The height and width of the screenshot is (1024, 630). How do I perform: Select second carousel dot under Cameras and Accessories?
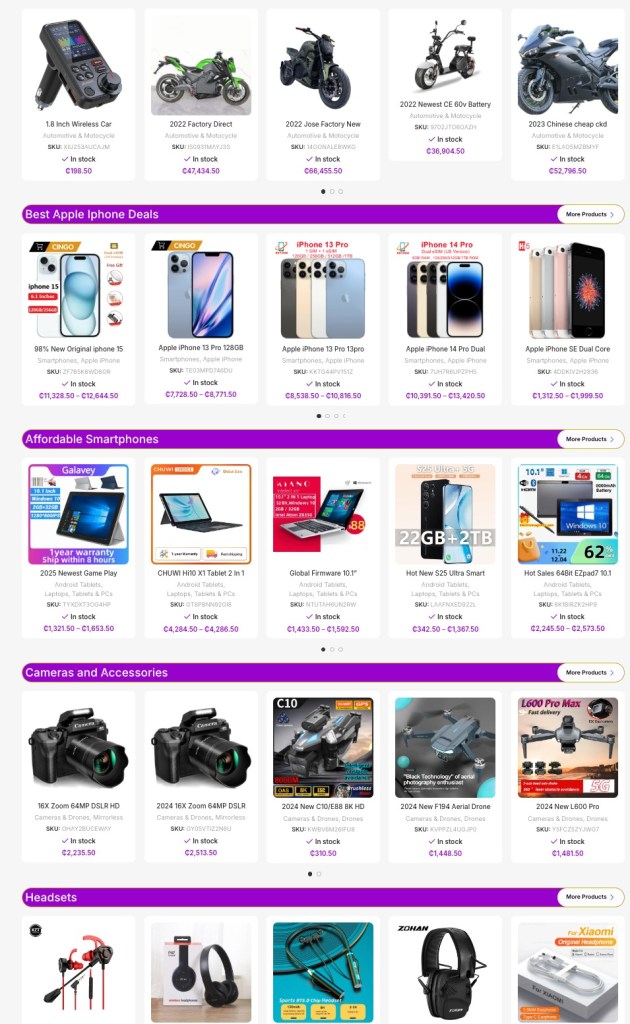(x=319, y=874)
